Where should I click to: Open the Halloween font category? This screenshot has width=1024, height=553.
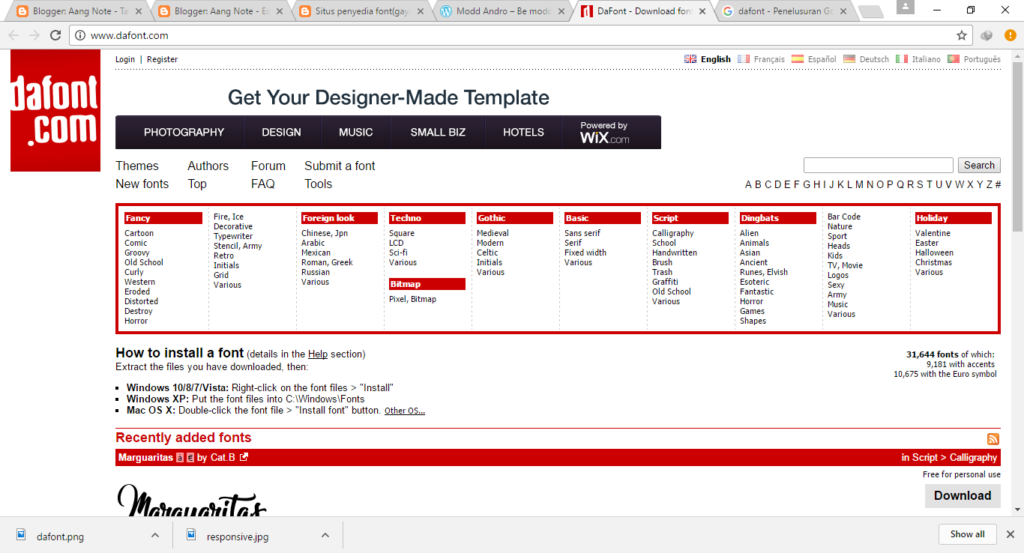(x=934, y=253)
